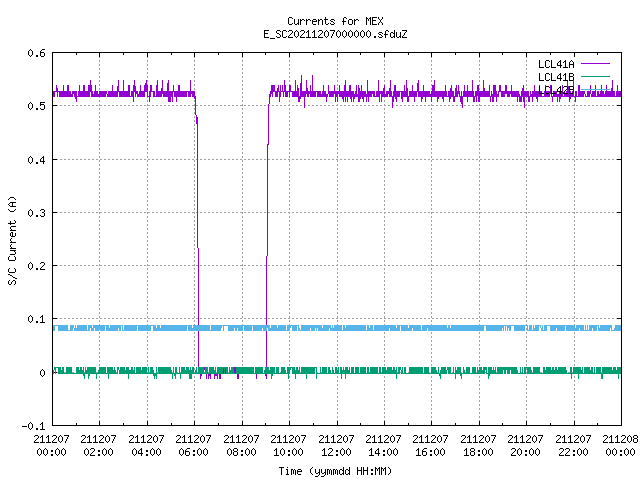Image resolution: width=640 pixels, height=480 pixels.
Task: Click the 0.3 y-axis tick label
Action: pos(36,213)
